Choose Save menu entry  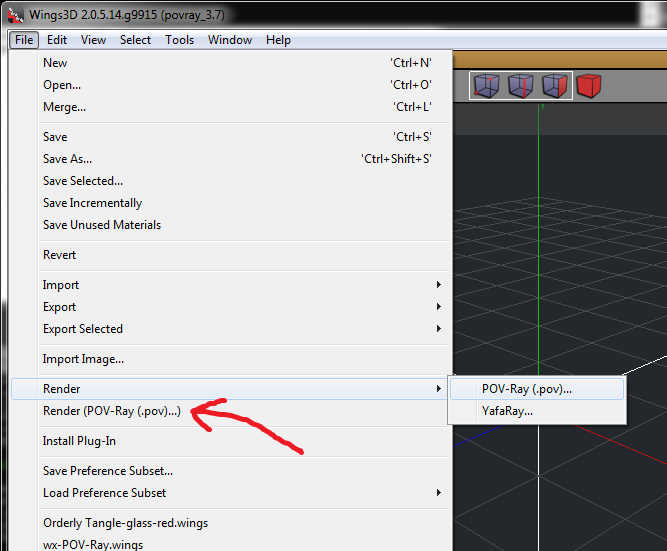[231, 137]
